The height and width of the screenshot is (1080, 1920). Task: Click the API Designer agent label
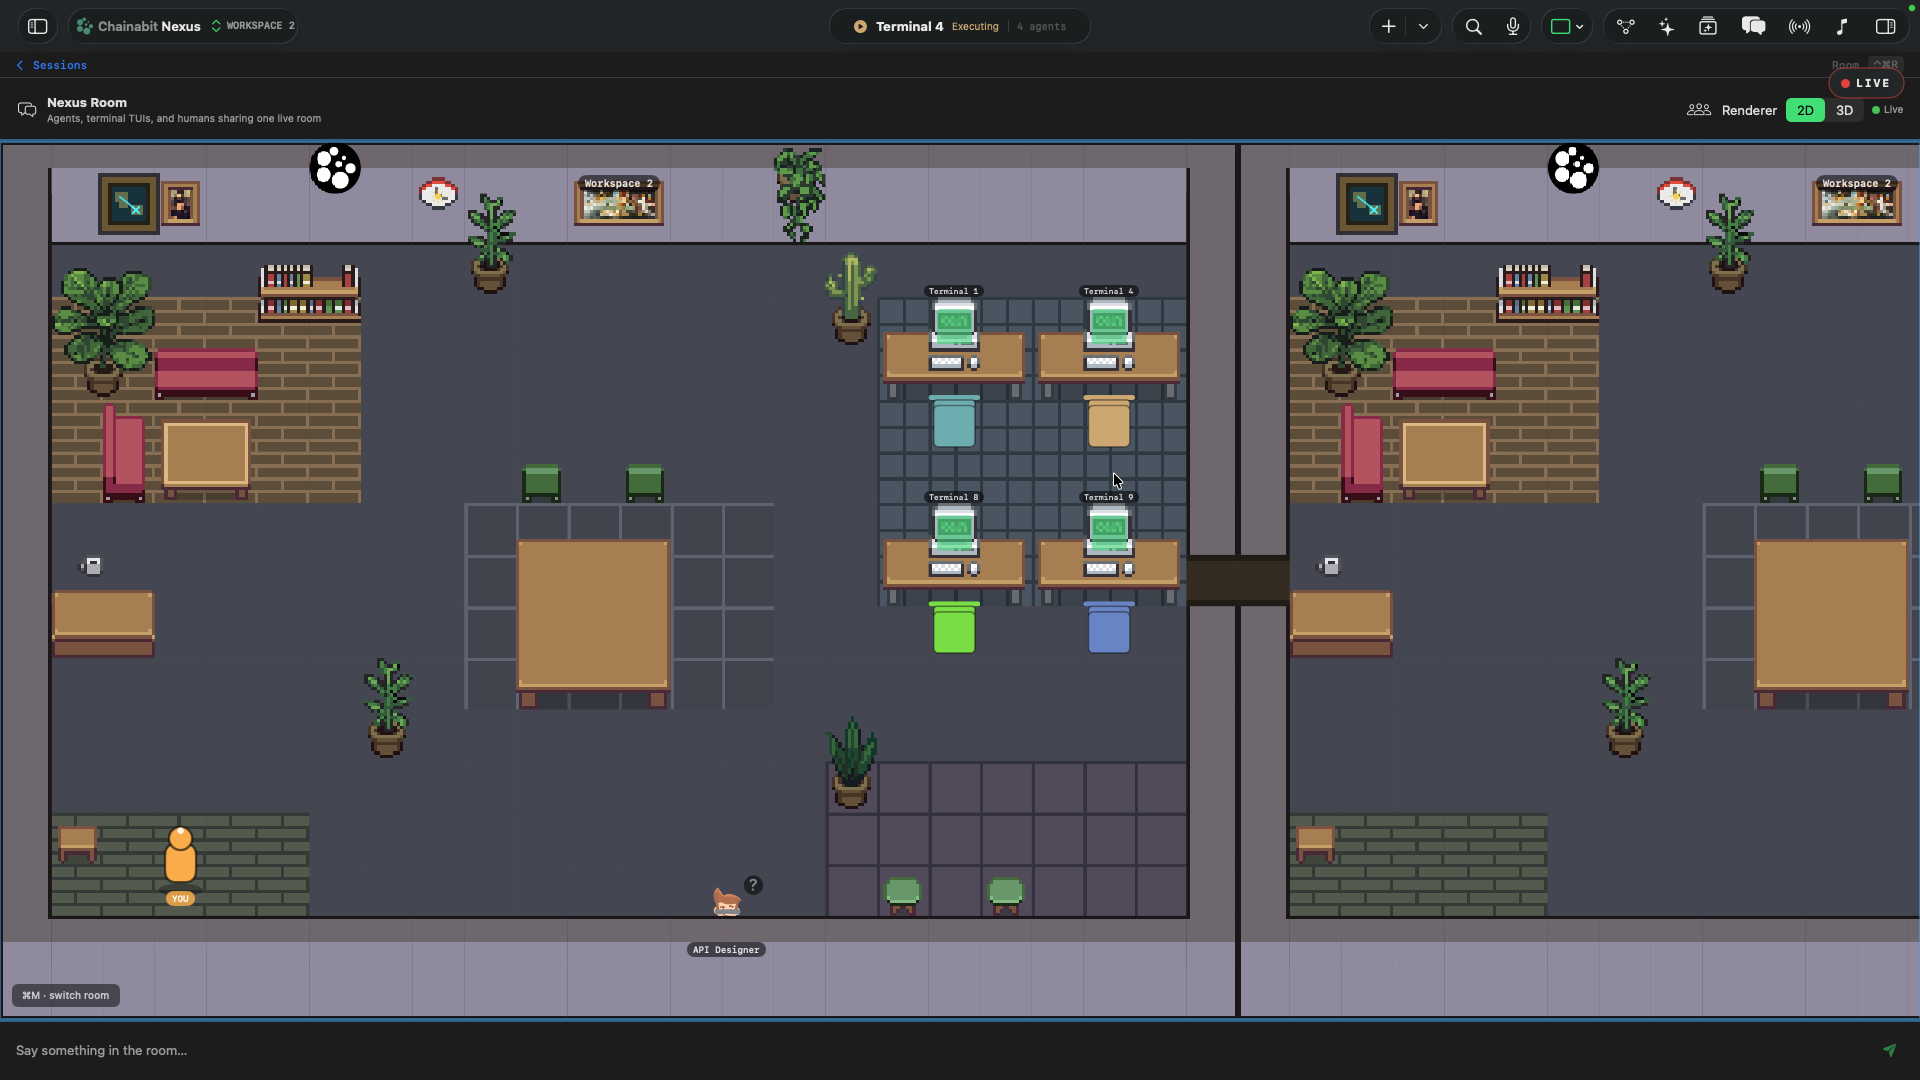tap(726, 950)
